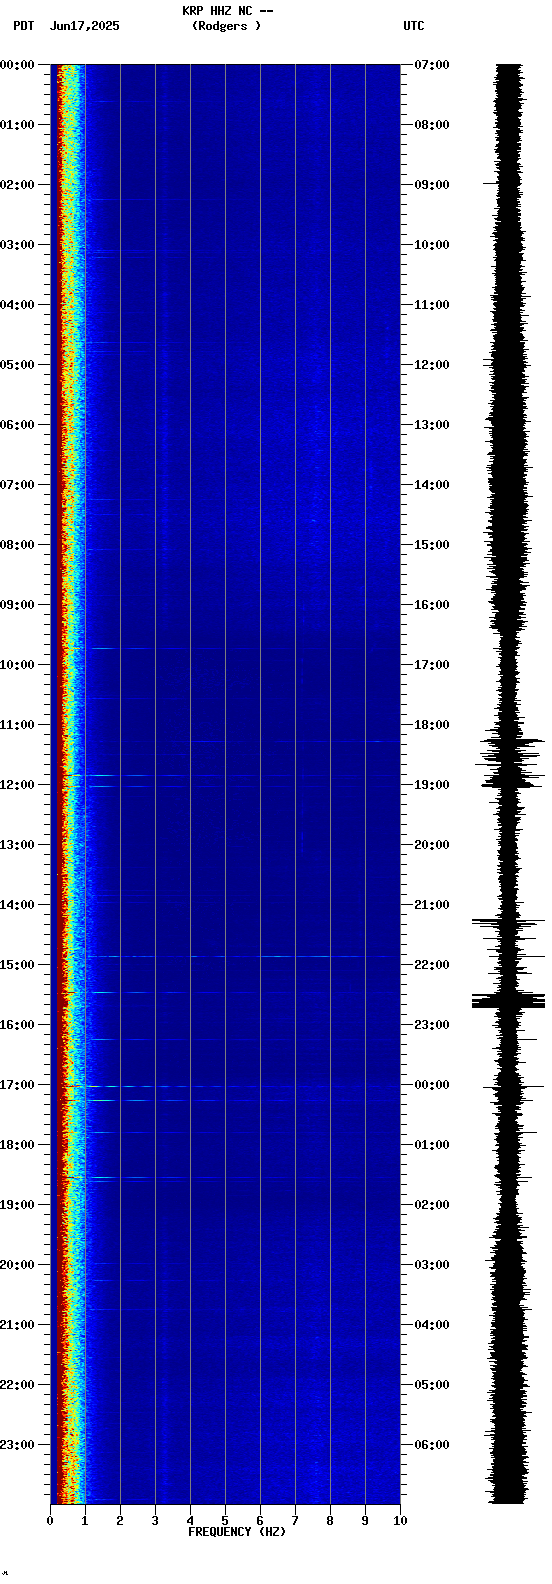Click the 22:00 UTC time label

[432, 965]
